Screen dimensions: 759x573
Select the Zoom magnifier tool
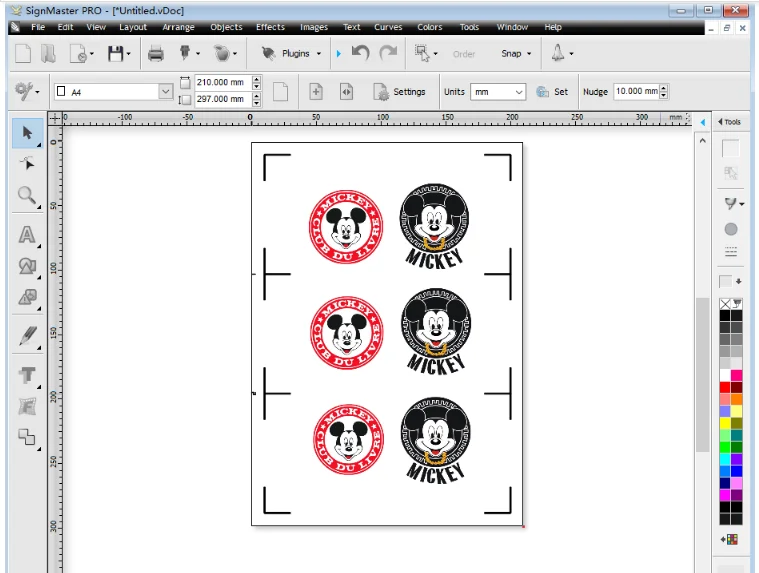[27, 196]
